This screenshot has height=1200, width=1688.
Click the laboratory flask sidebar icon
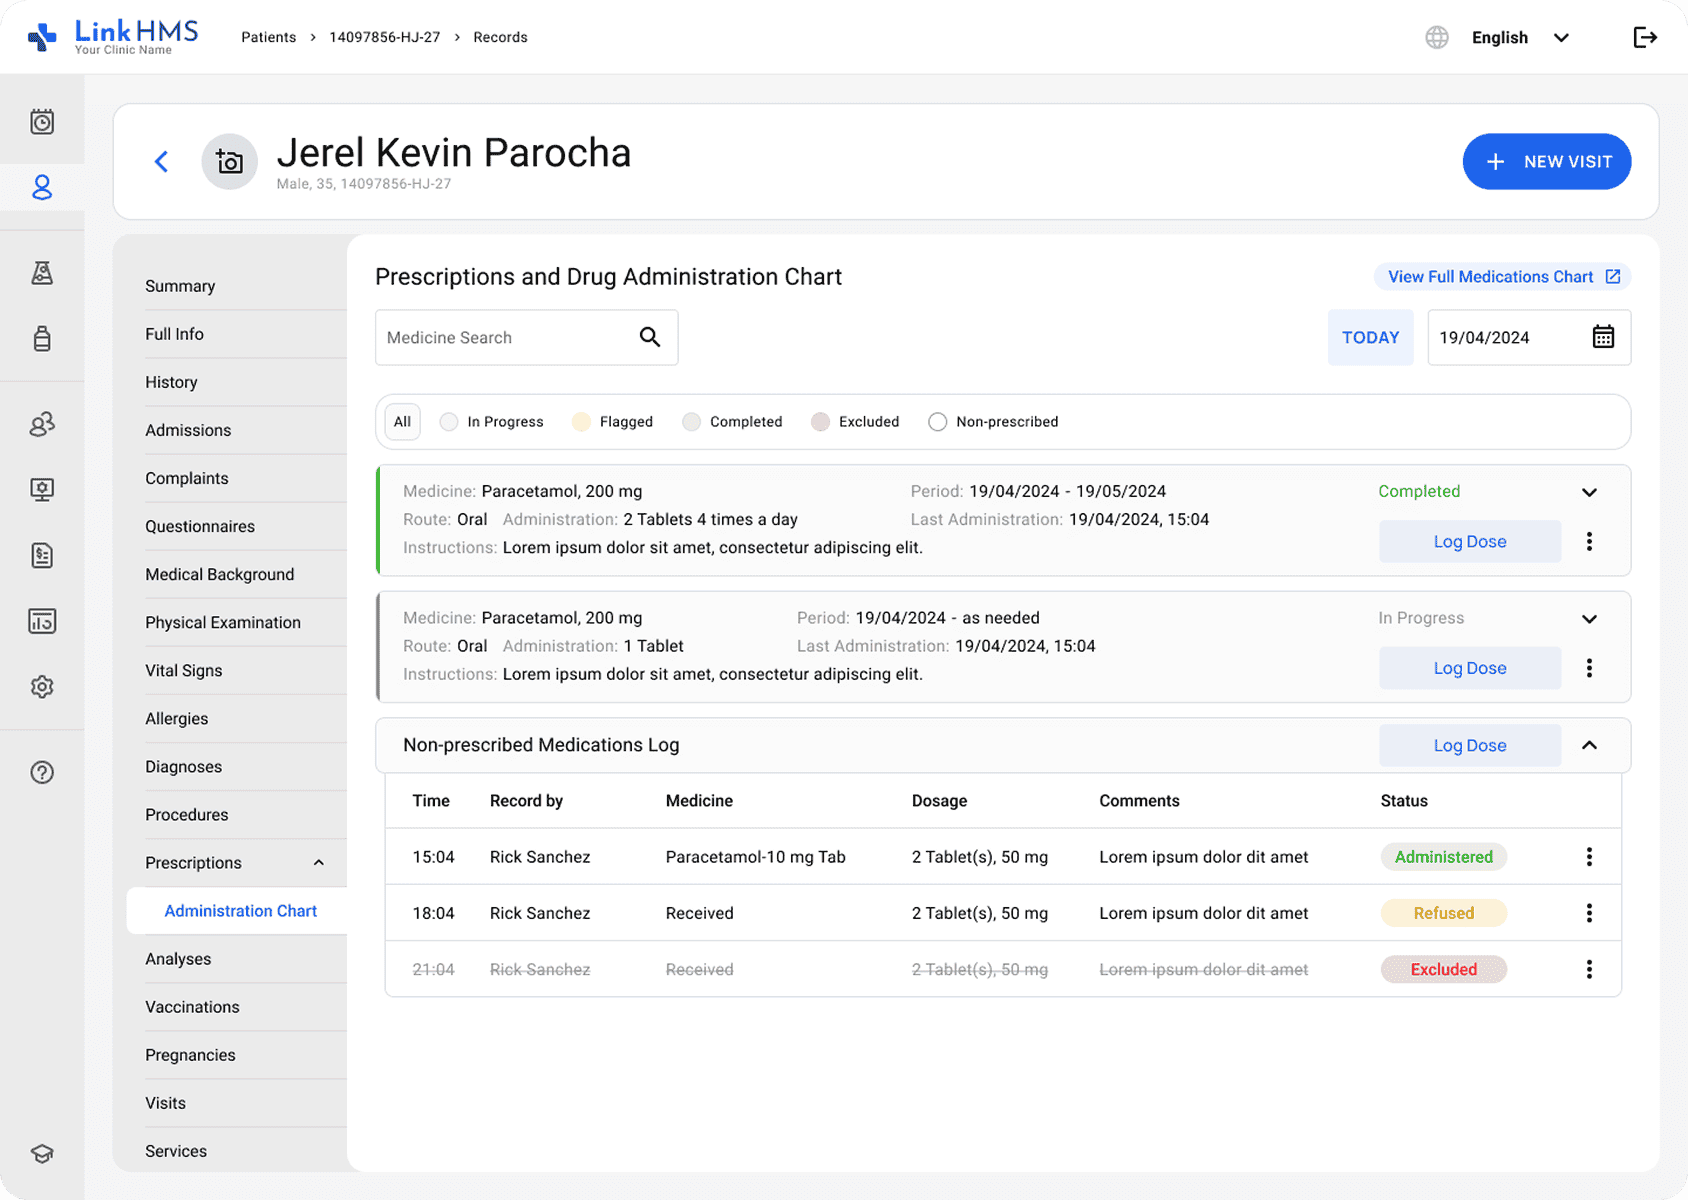click(x=42, y=273)
